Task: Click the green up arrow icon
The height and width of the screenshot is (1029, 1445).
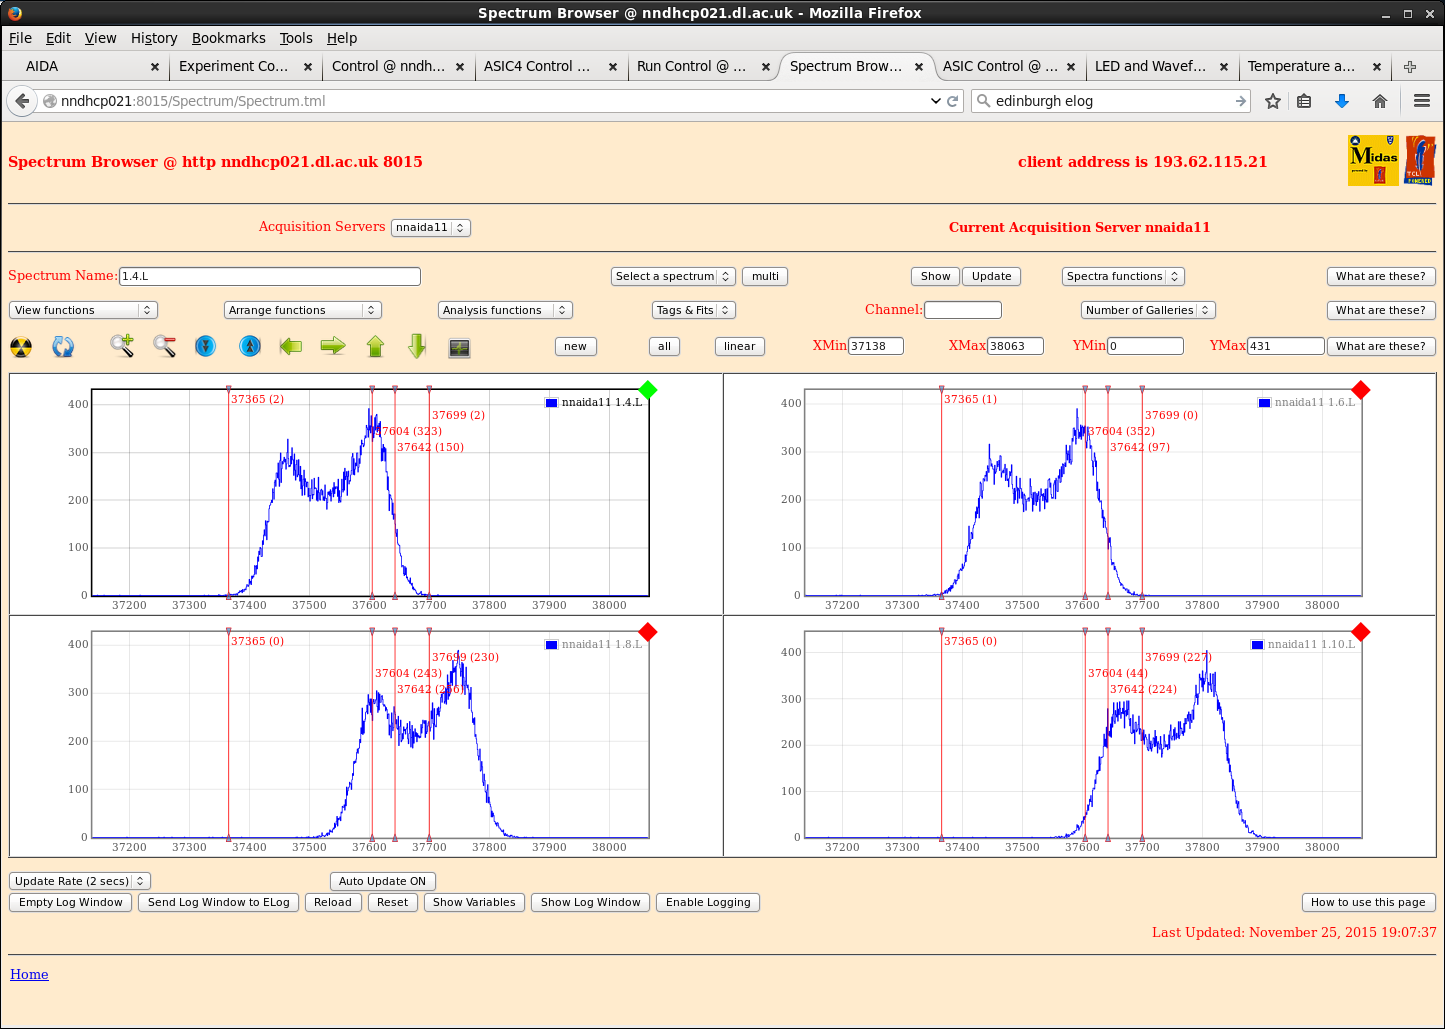Action: pos(375,346)
